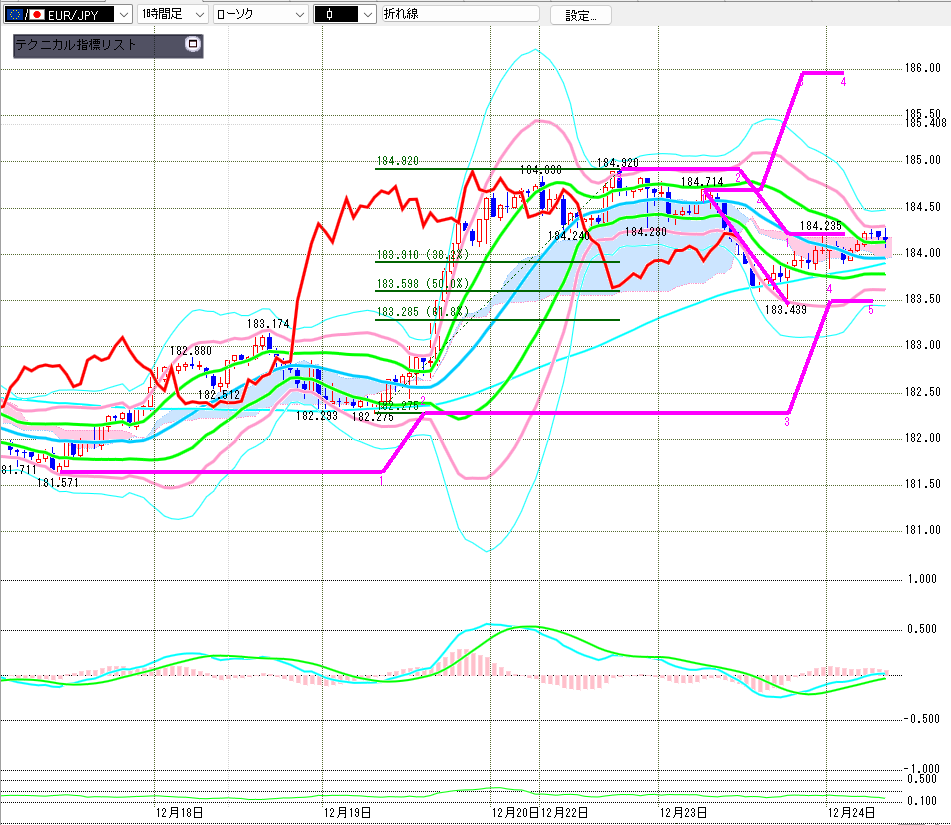Click the 183.598 (50.0%) Fibonacci level label
Screen dimensions: 951x825
422,284
